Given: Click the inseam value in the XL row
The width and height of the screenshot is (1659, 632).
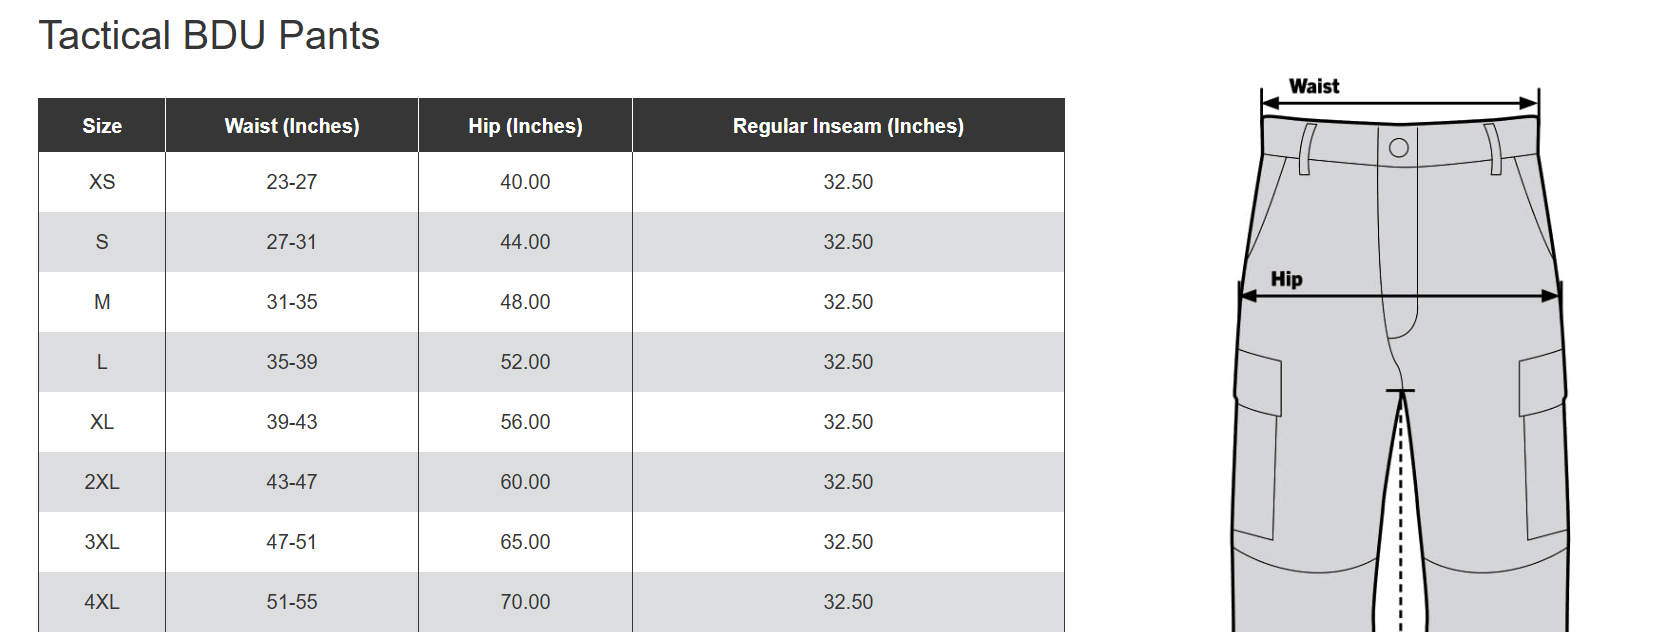Looking at the screenshot, I should (848, 422).
